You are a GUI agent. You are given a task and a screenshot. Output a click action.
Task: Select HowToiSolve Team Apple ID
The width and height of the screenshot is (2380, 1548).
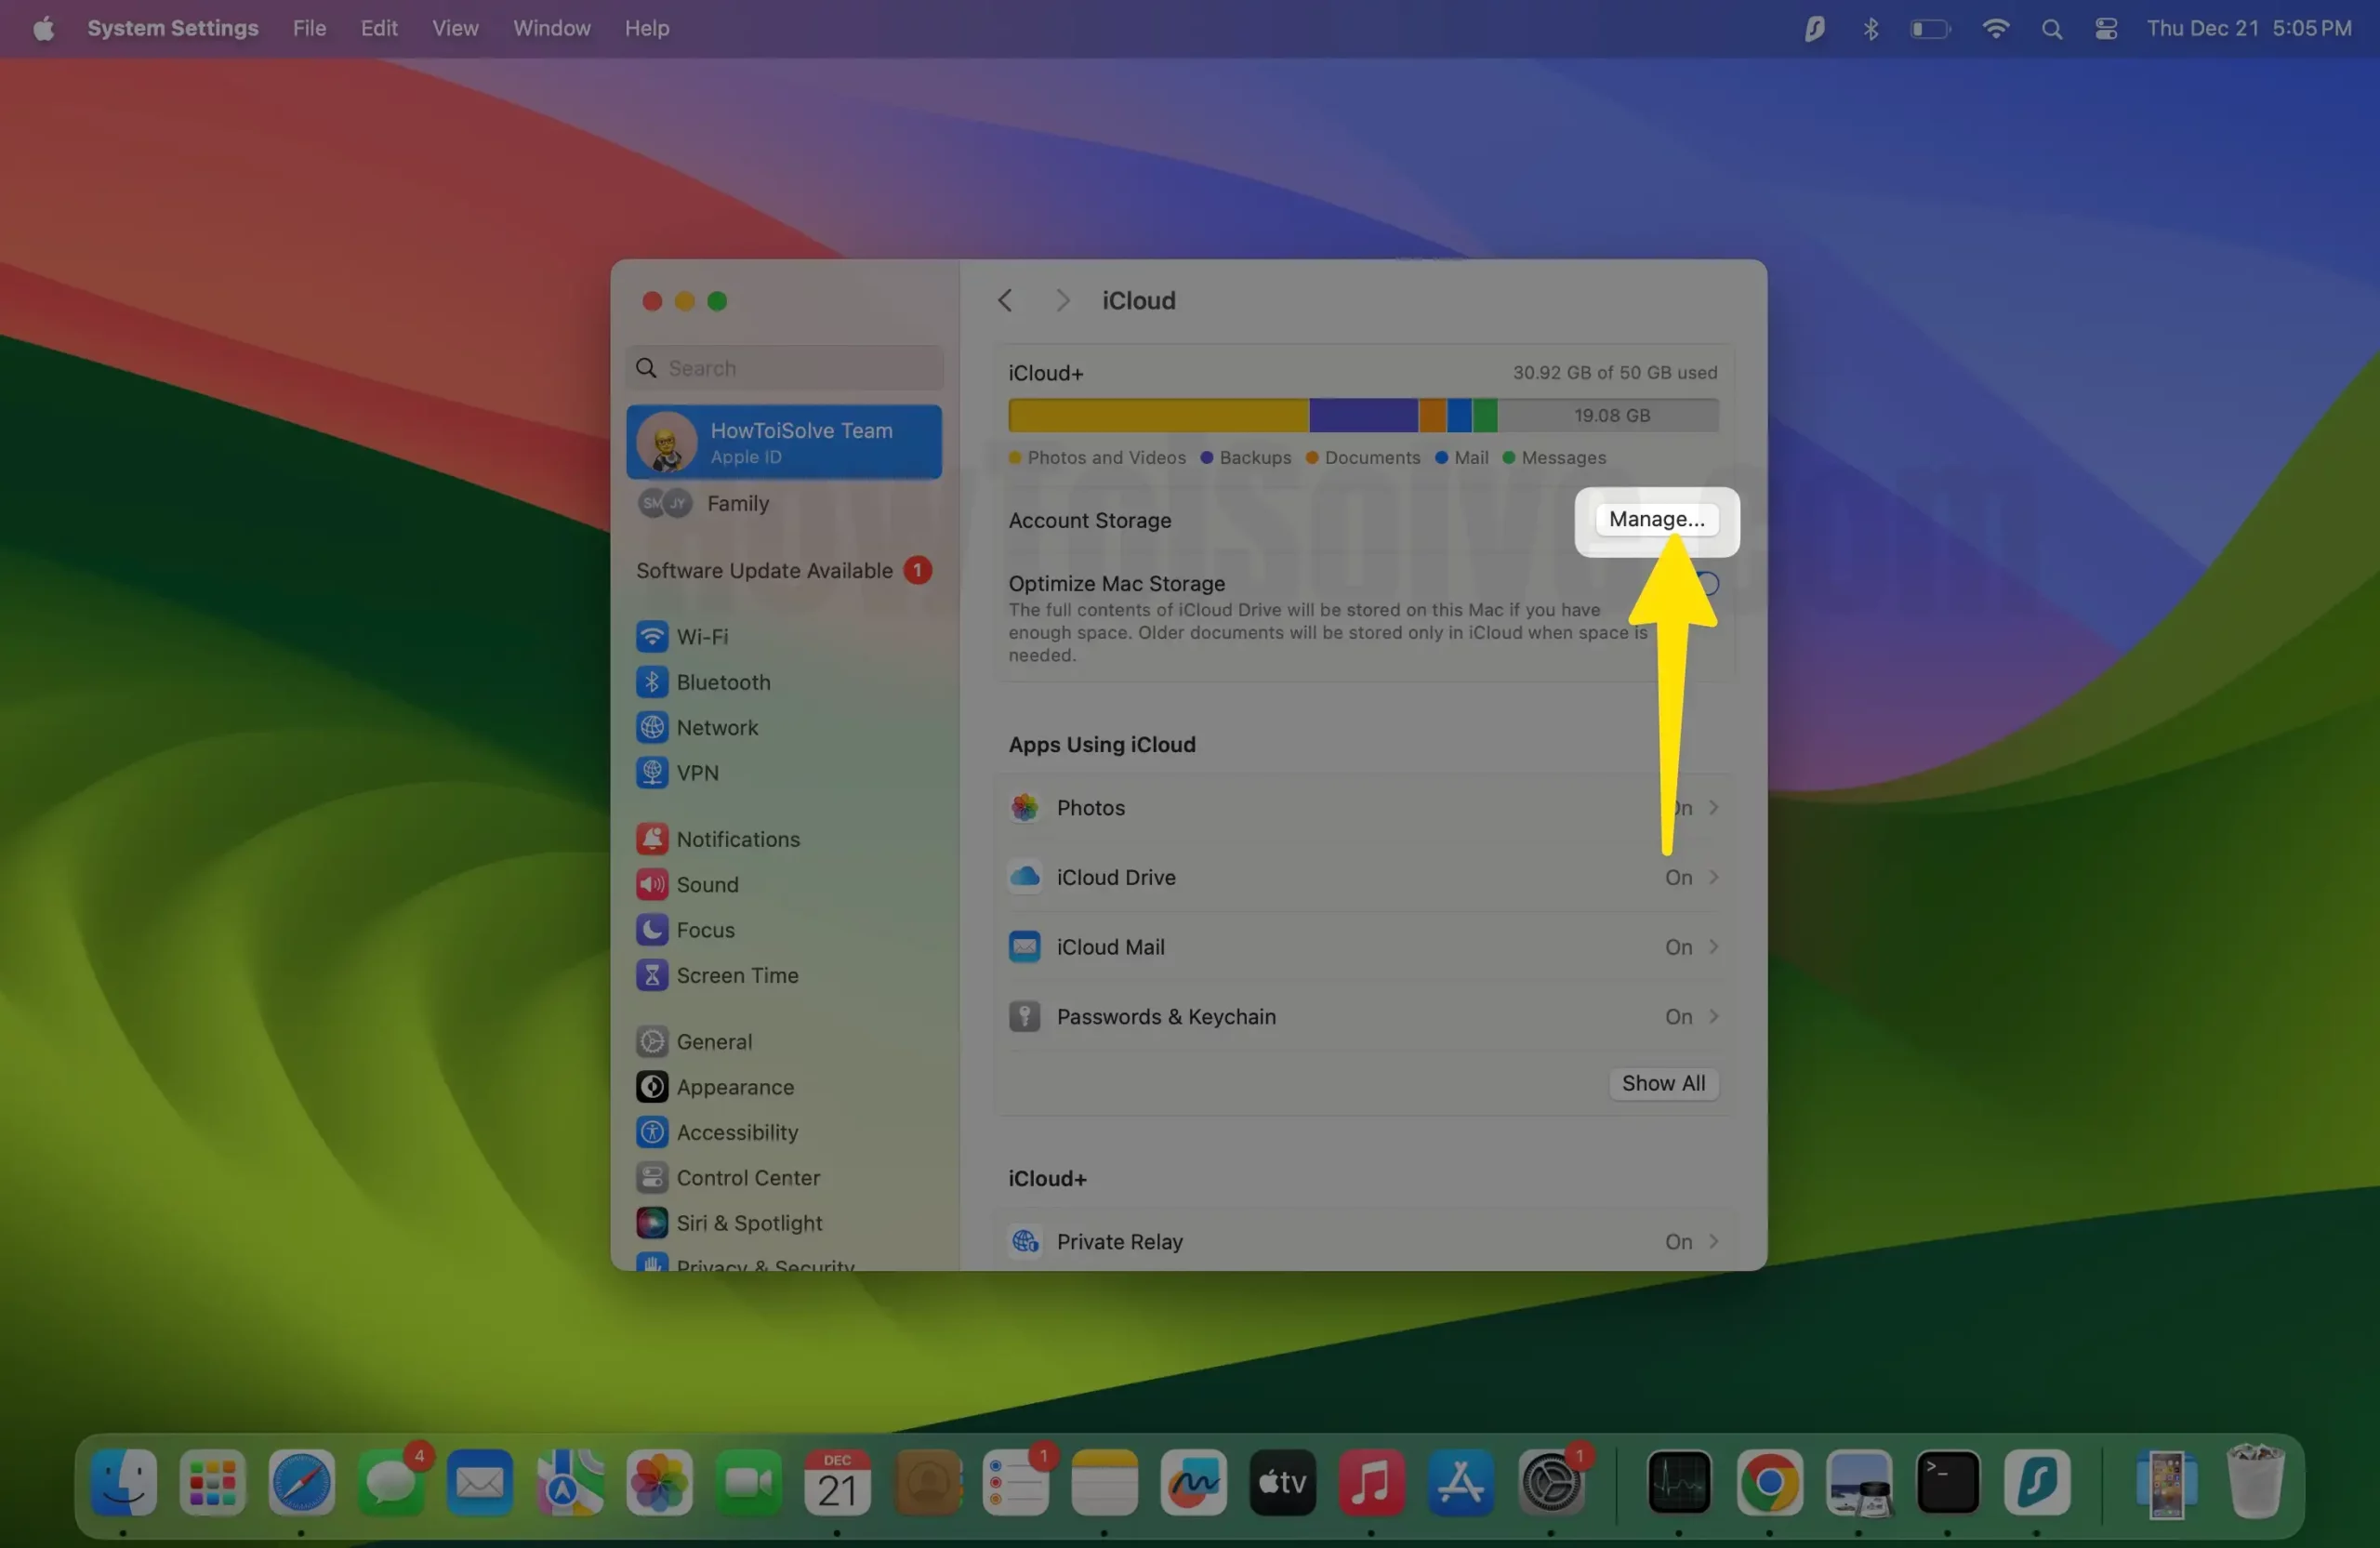click(x=784, y=442)
